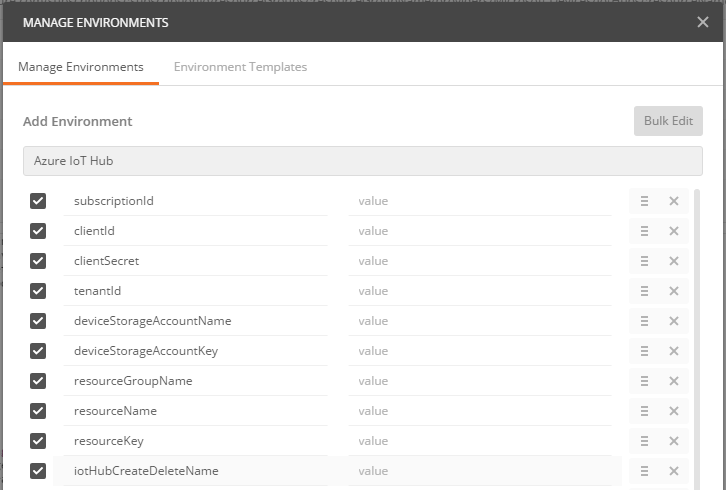Click drag handle icon for clientId row
The image size is (726, 490).
click(644, 231)
